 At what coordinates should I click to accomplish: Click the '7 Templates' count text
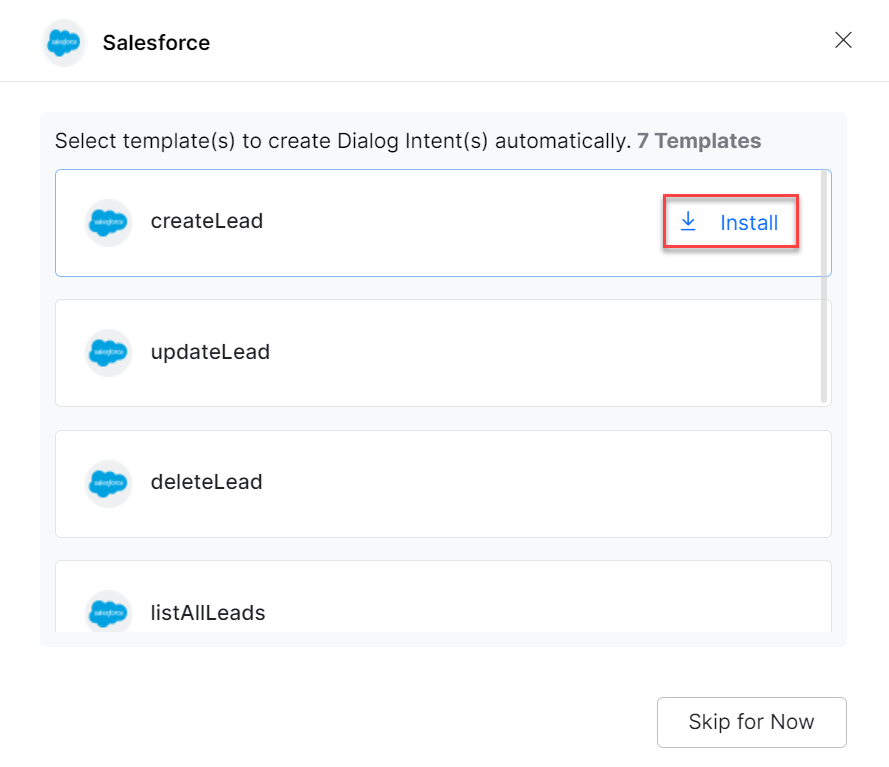point(699,141)
